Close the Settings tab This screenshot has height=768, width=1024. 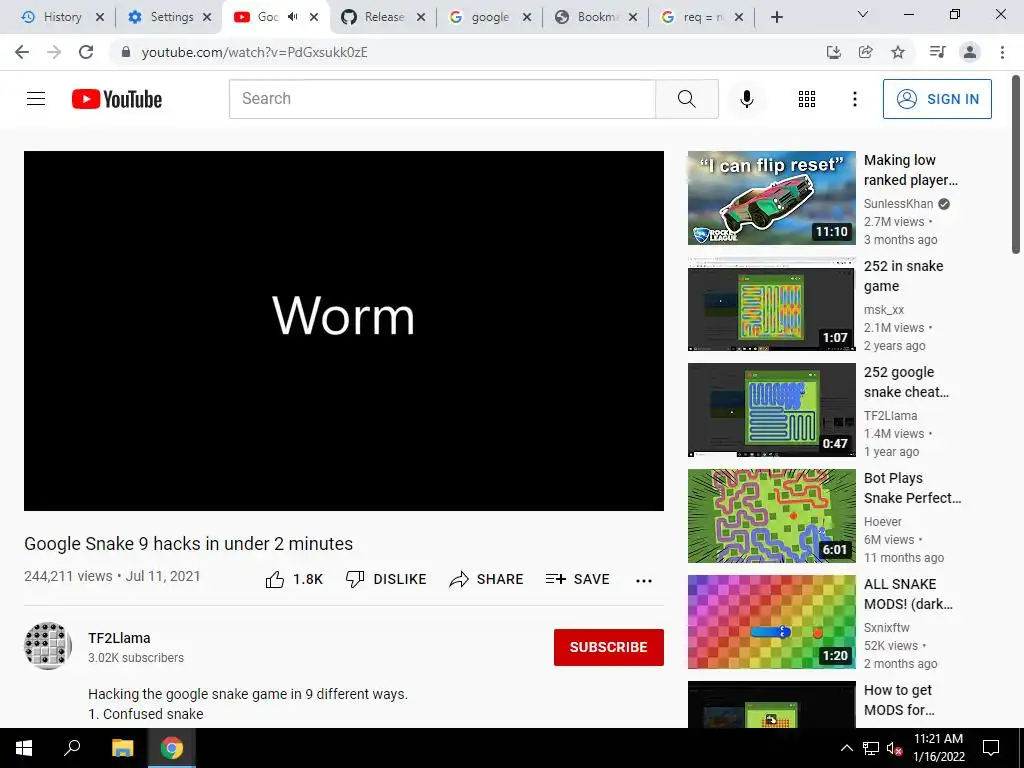tap(207, 17)
